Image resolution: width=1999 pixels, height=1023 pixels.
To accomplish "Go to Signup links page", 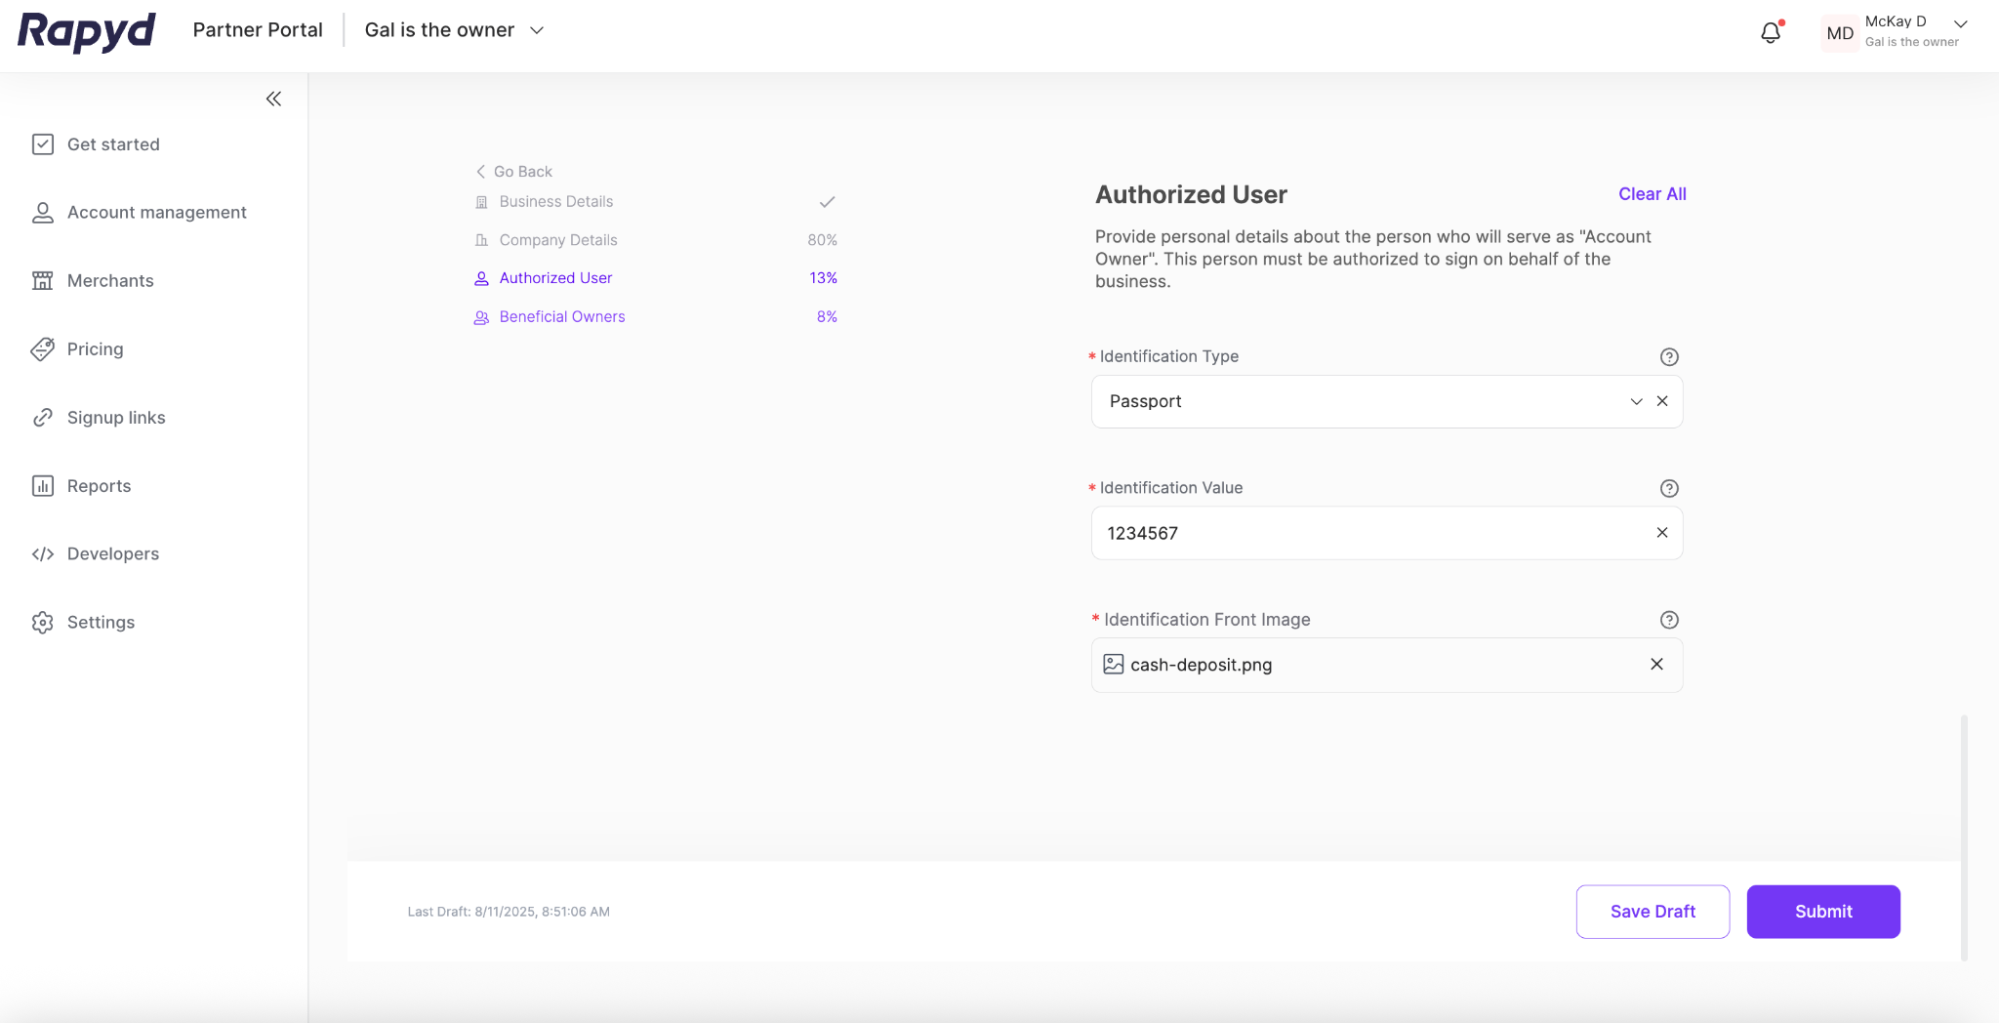I will 116,418.
